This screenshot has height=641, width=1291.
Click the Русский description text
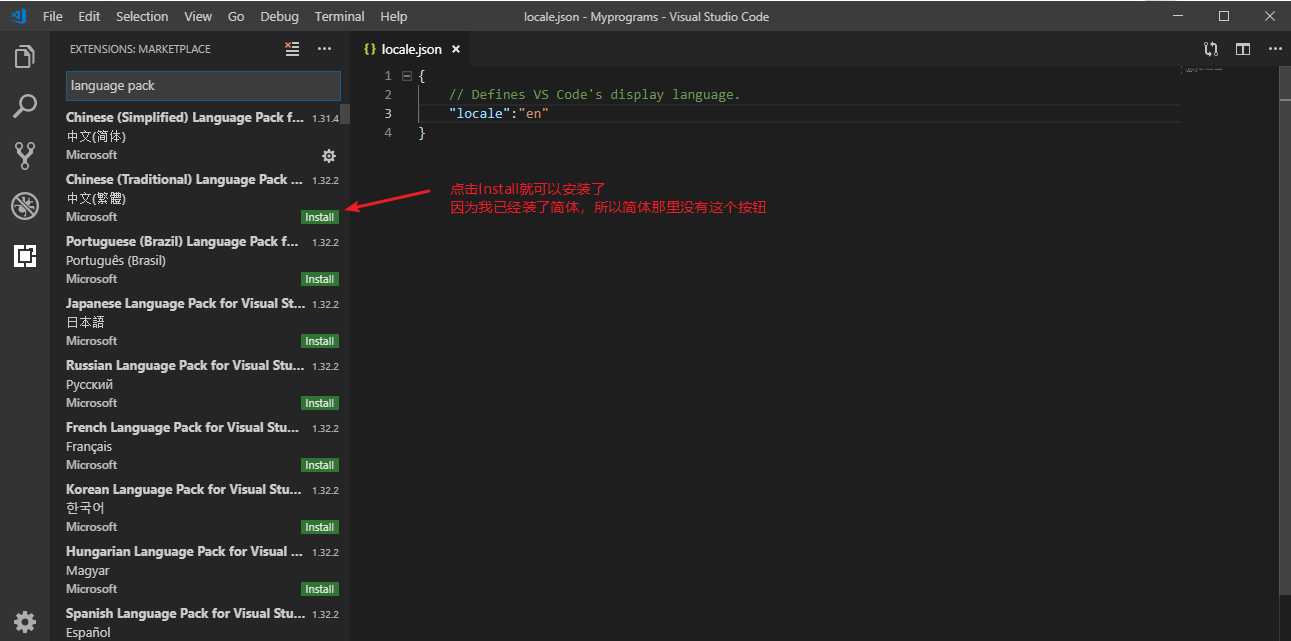pos(89,384)
